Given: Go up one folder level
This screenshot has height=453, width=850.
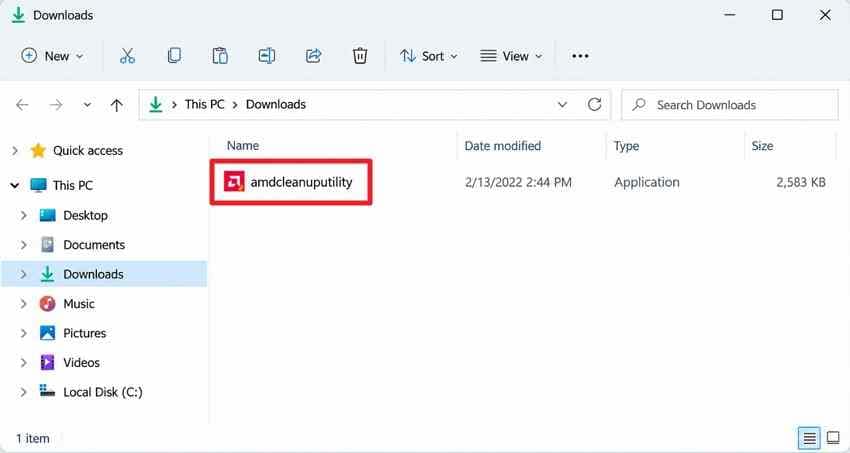Looking at the screenshot, I should click(x=117, y=105).
